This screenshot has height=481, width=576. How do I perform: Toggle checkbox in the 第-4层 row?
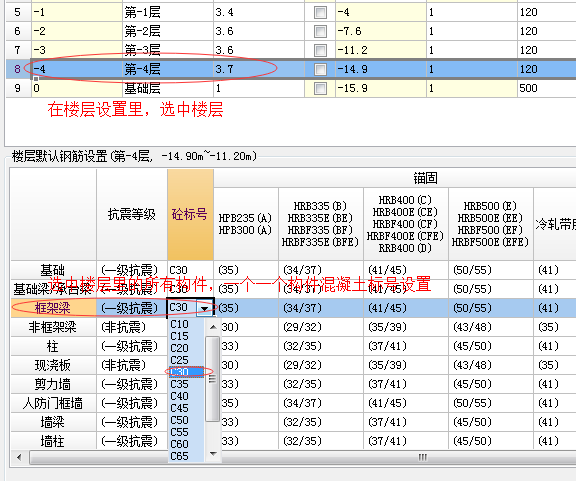(320, 69)
